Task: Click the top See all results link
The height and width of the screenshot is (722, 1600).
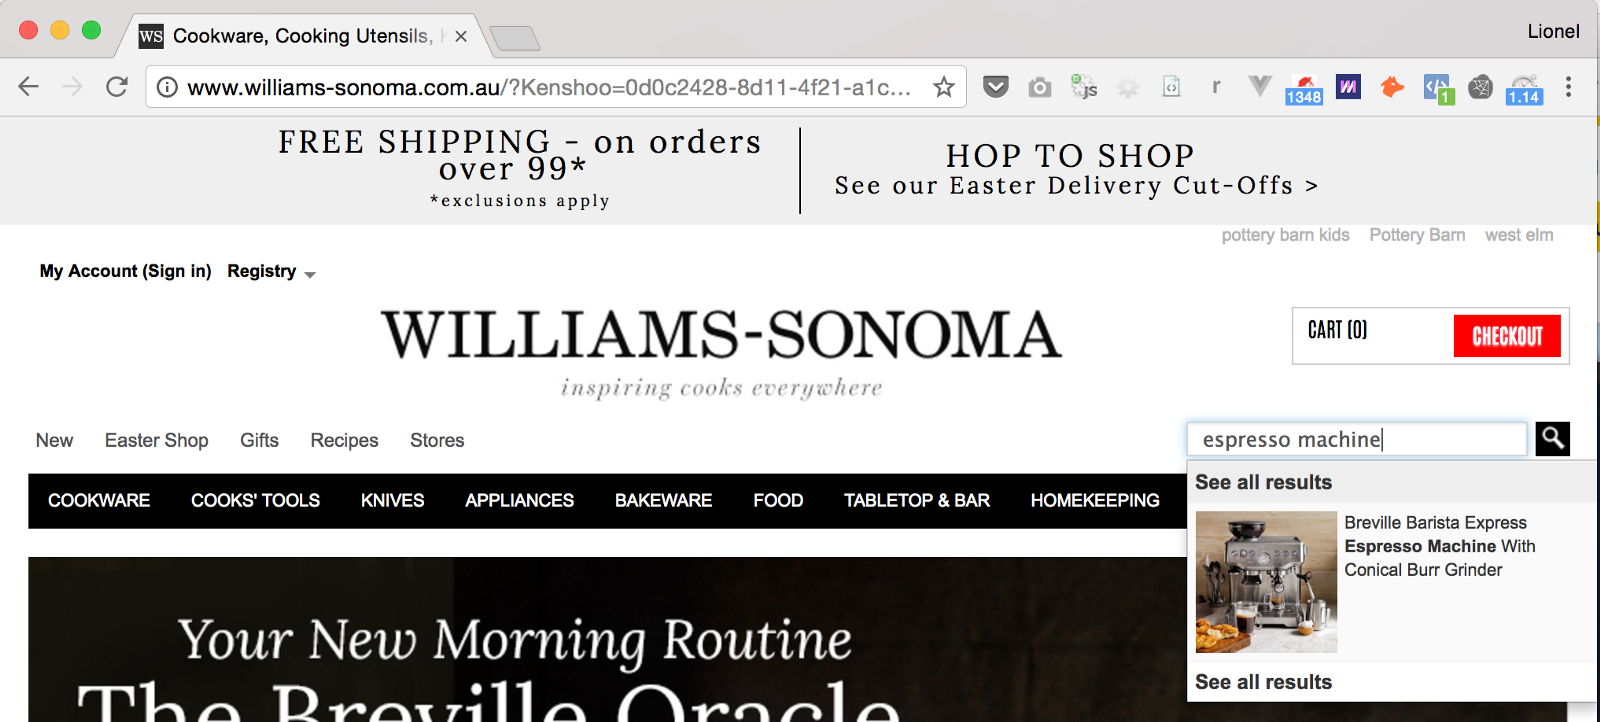Action: point(1263,482)
